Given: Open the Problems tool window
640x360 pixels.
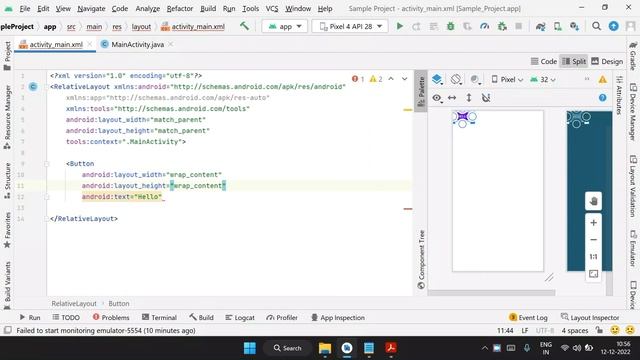Looking at the screenshot, I should coord(111,318).
